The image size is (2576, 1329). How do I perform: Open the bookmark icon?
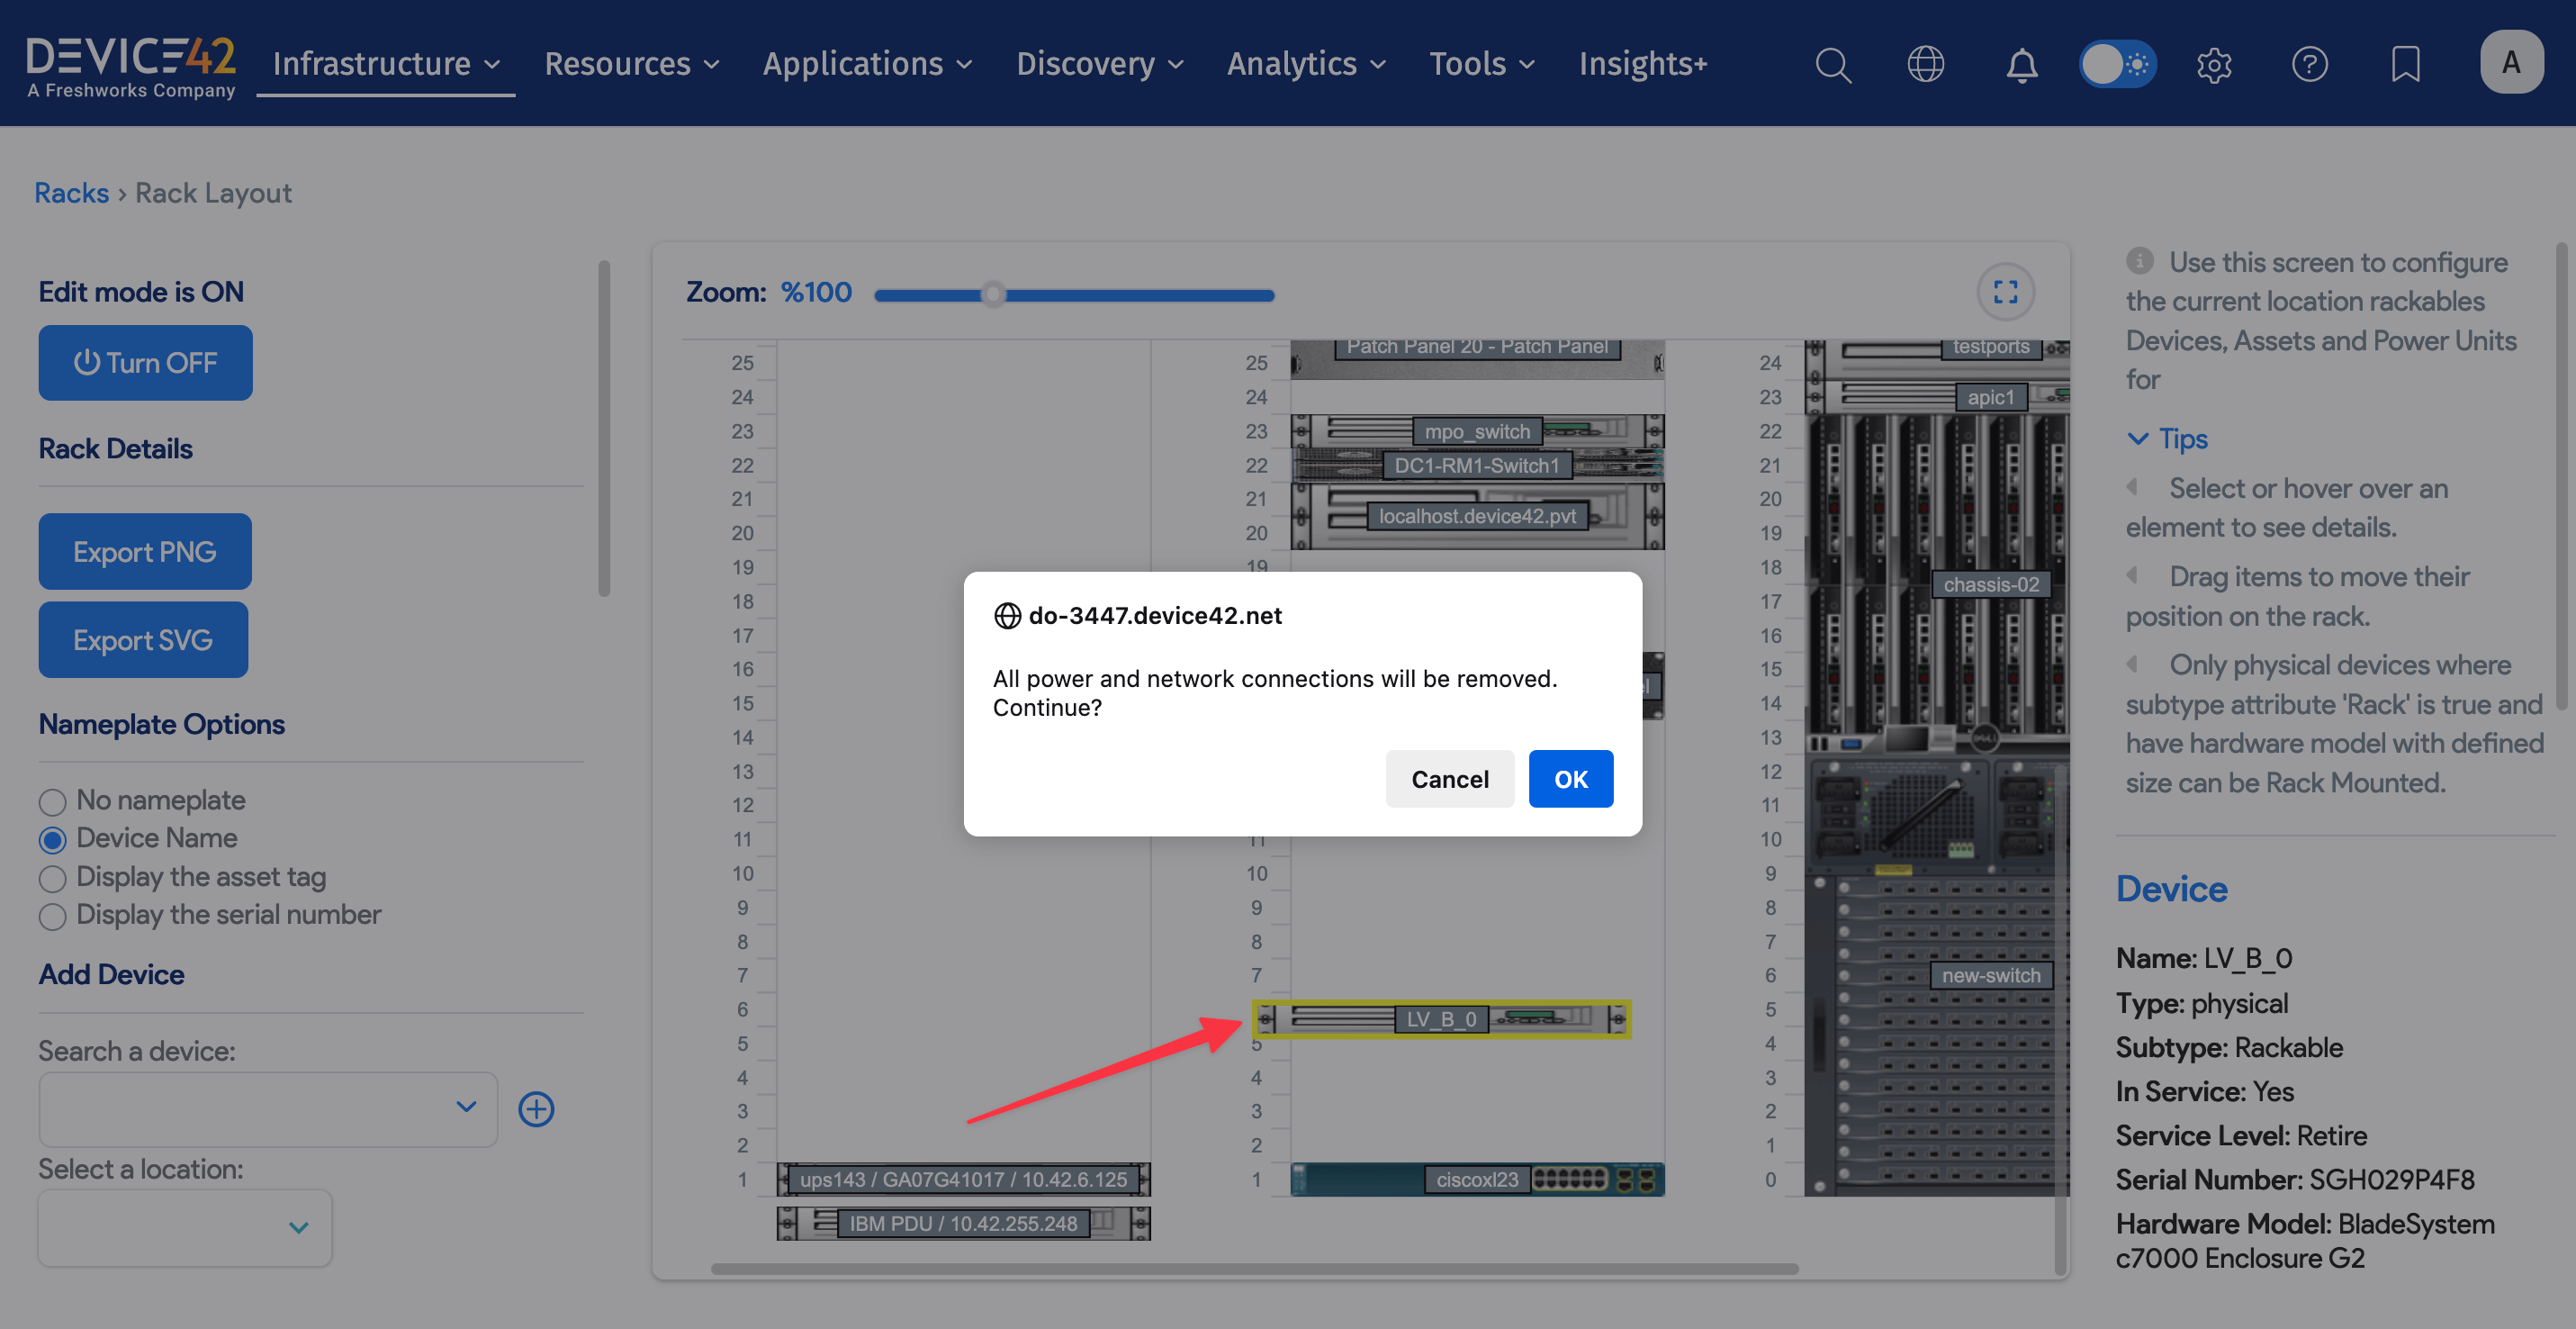click(2405, 65)
